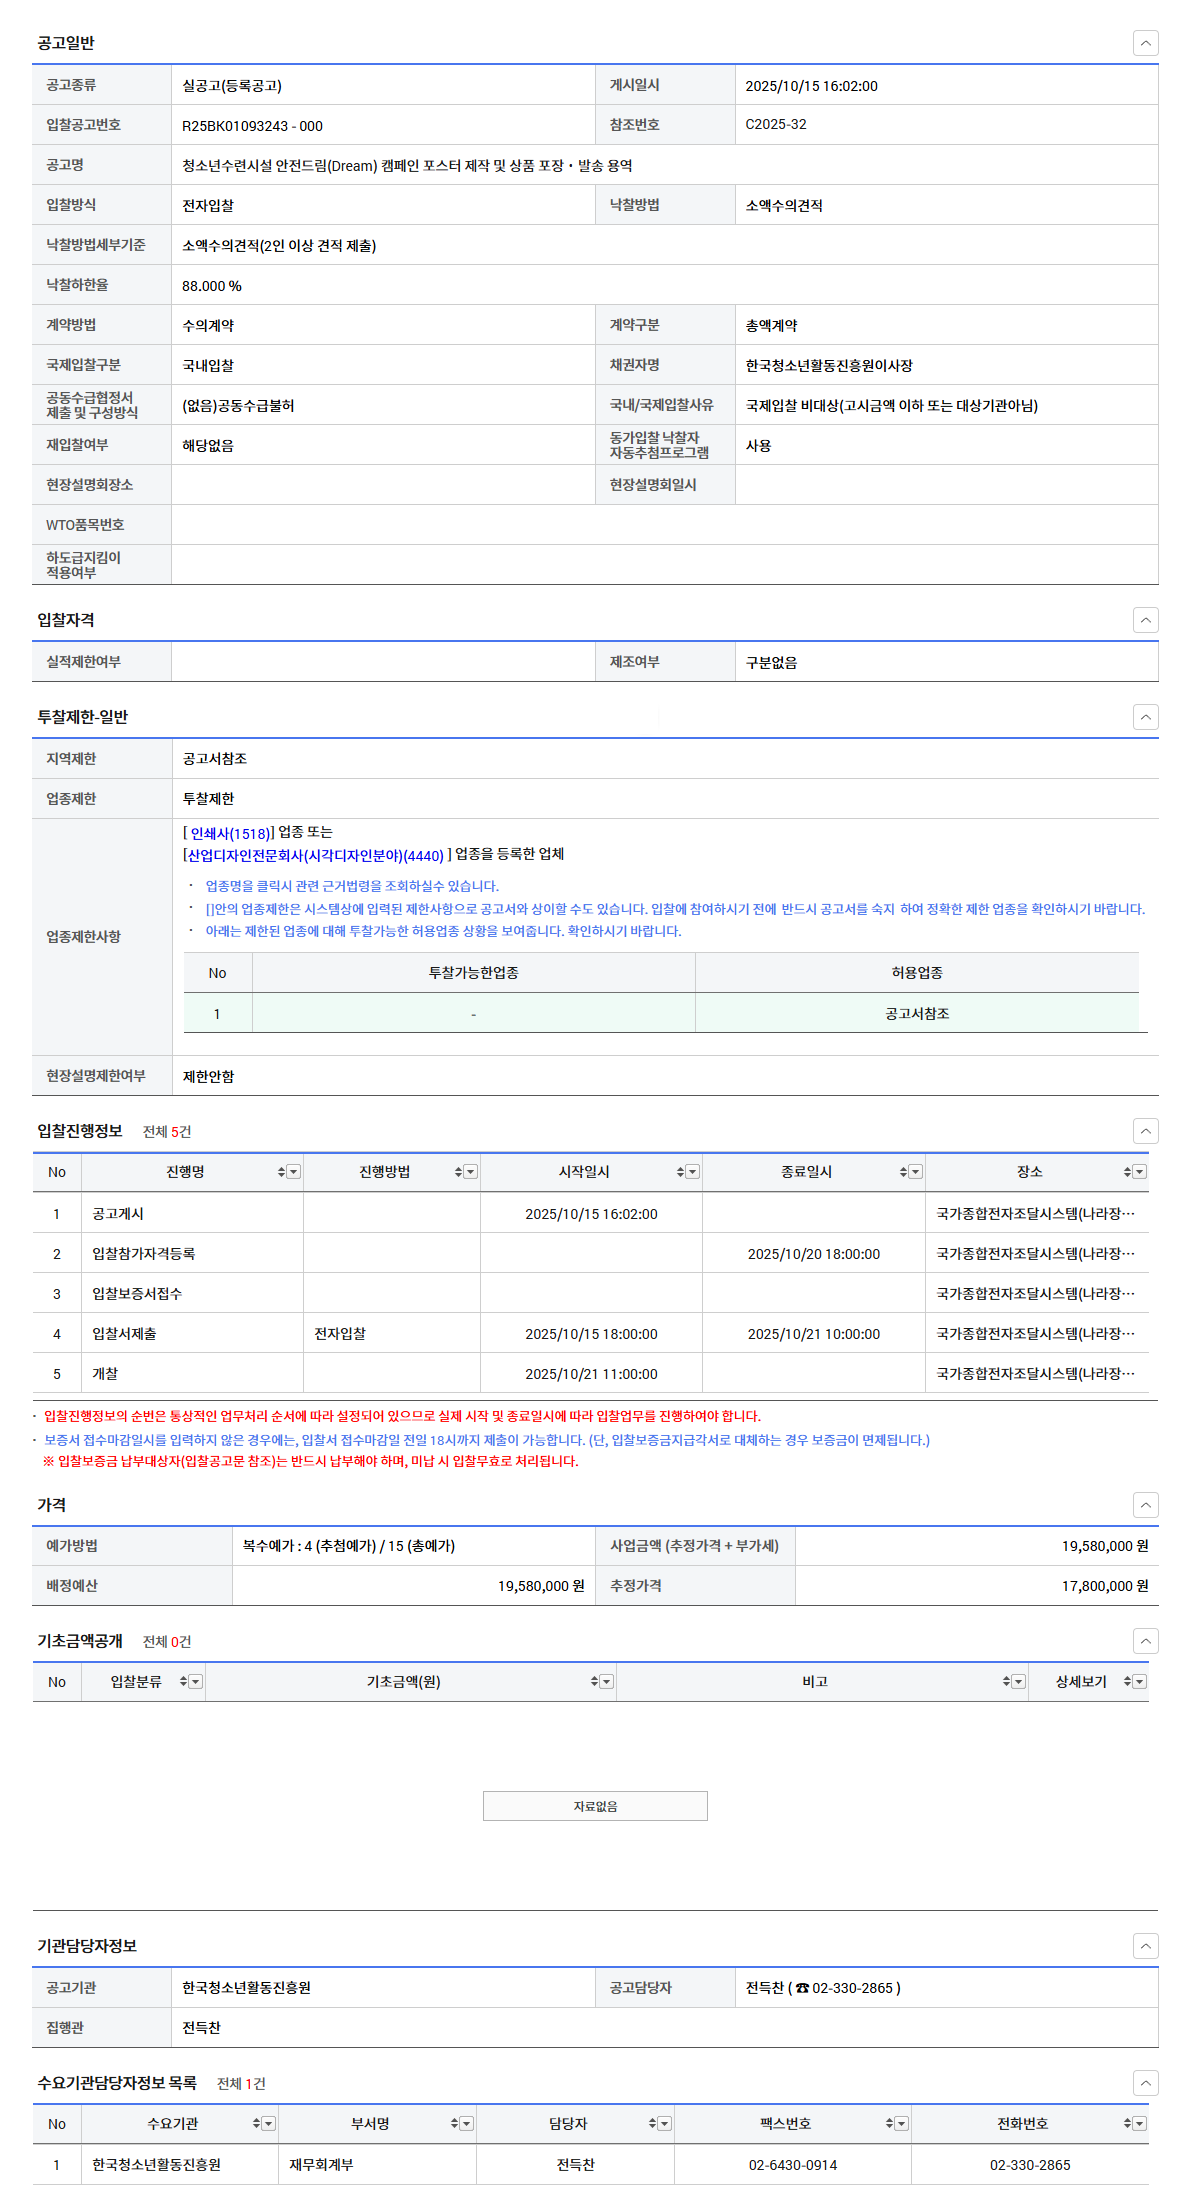This screenshot has height=2212, width=1179.
Task: Open the 인쇄사(1518) industry link
Action: coord(230,833)
